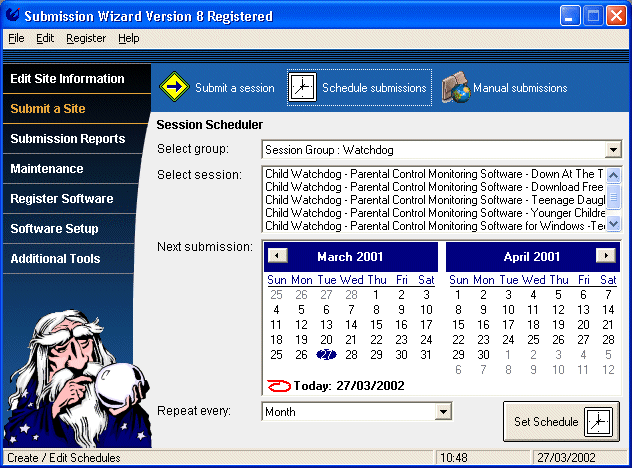The height and width of the screenshot is (468, 632).
Task: Open Software Setup in the sidebar
Action: pyautogui.click(x=69, y=229)
